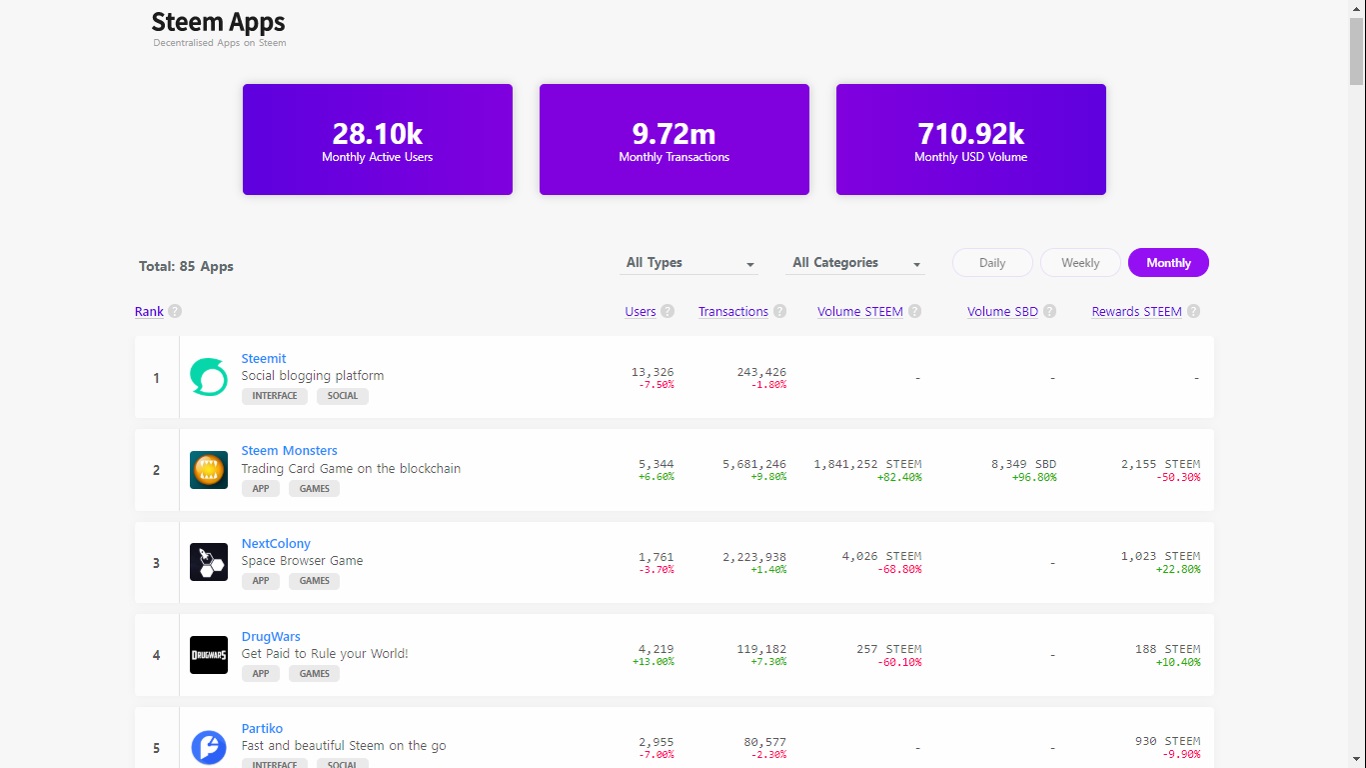Select the Monthly view tab
The height and width of the screenshot is (768, 1366).
click(1168, 263)
